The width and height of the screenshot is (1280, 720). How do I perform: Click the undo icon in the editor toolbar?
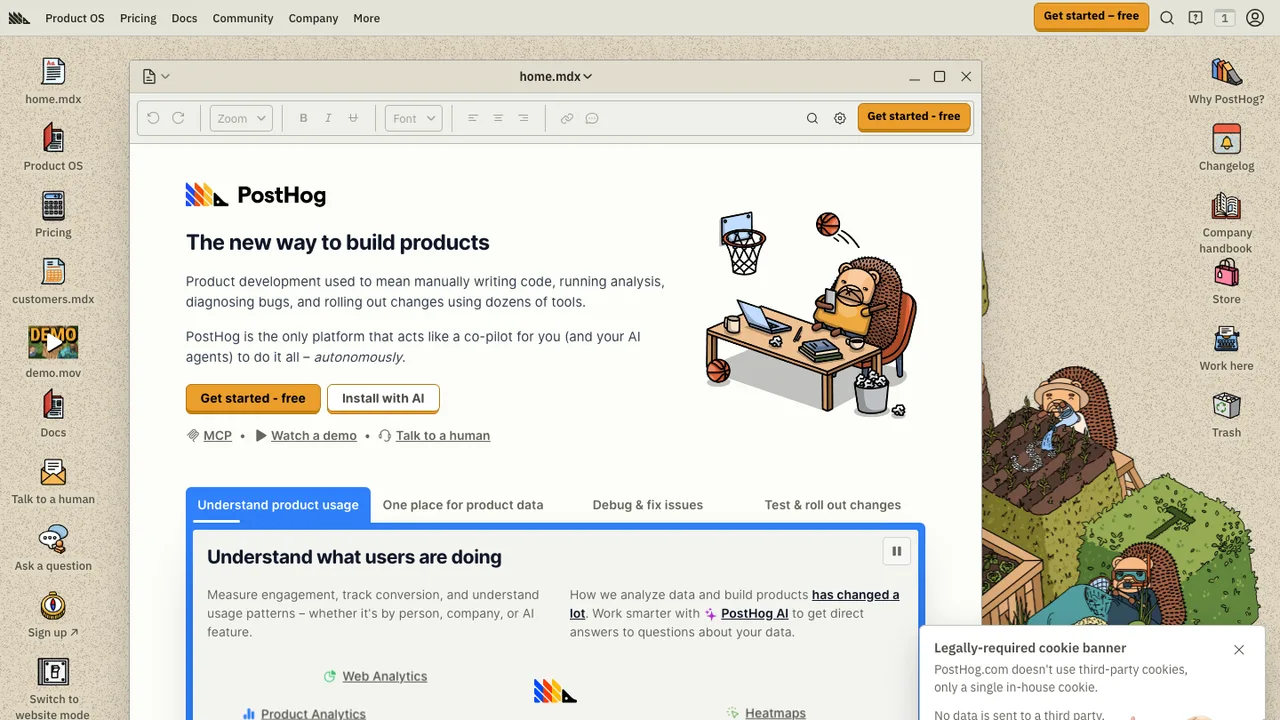coord(153,118)
